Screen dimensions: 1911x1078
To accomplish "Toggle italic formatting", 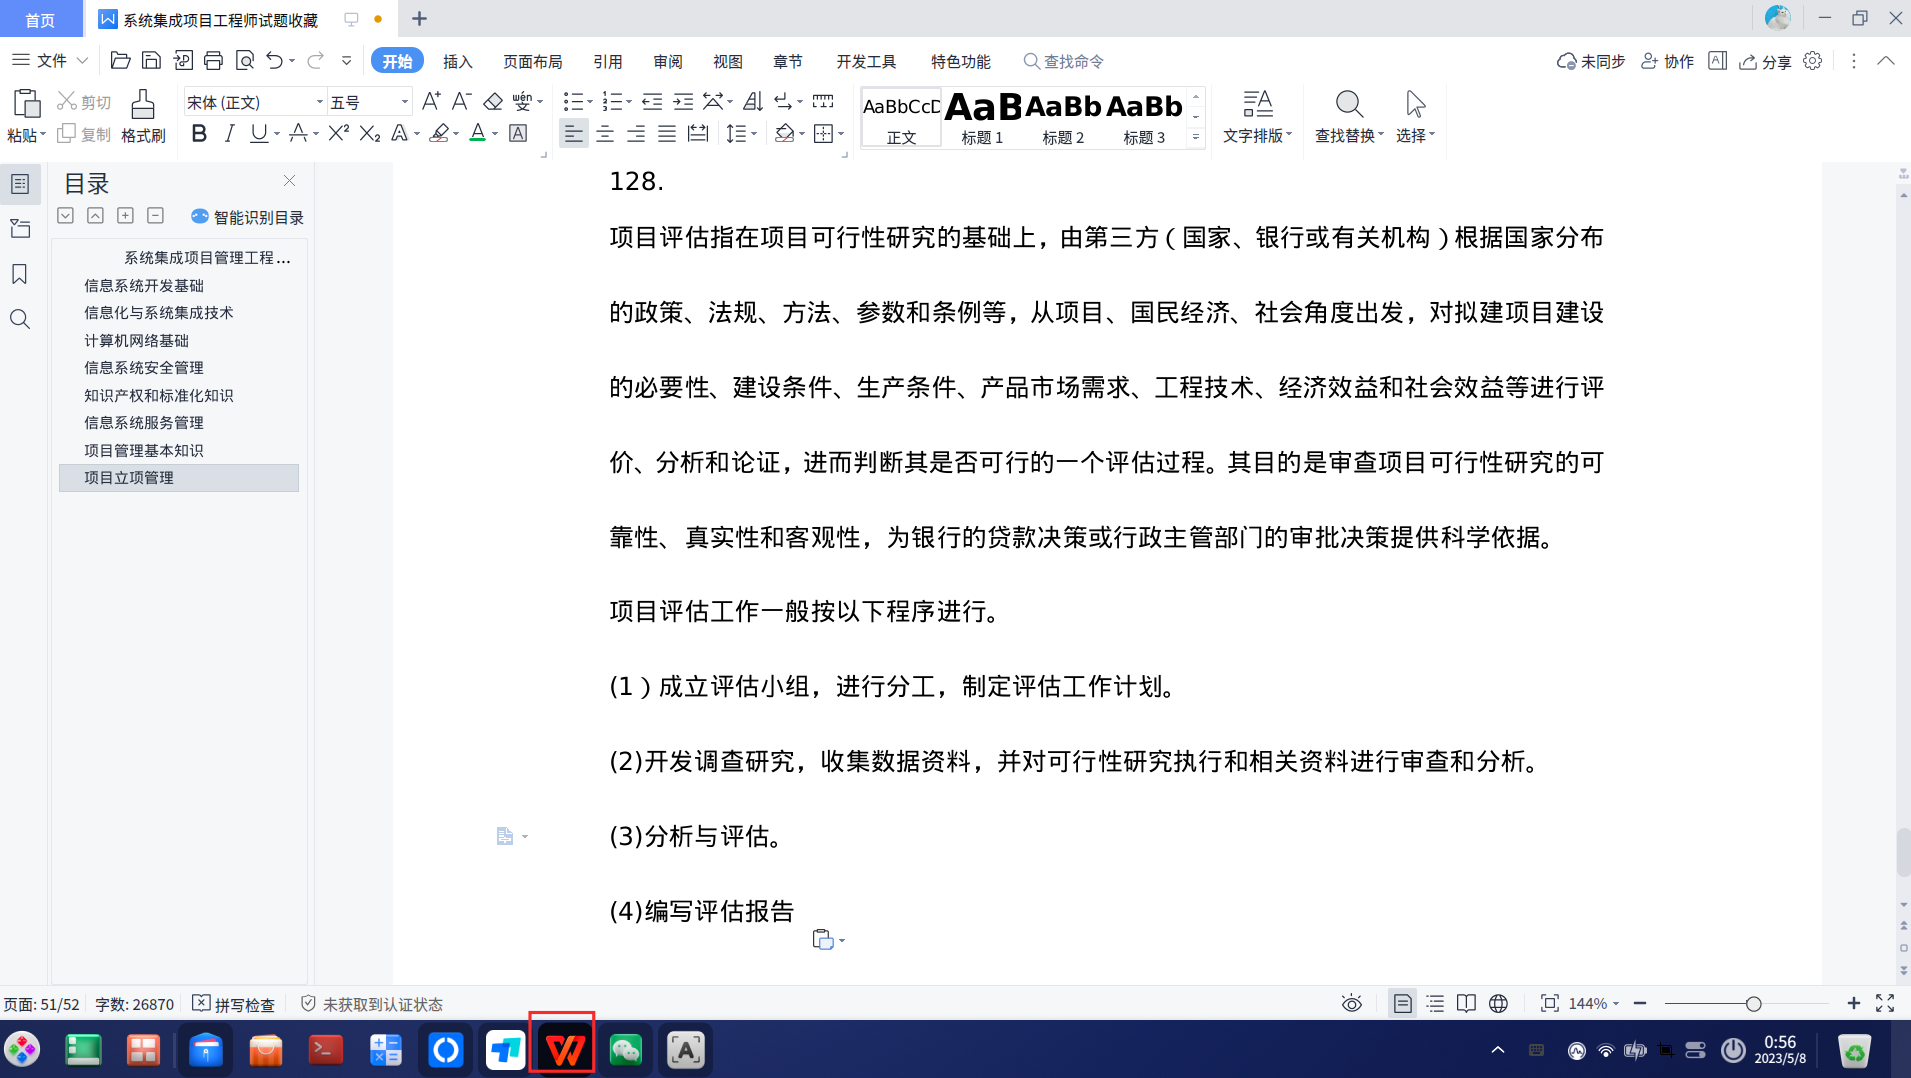I will pyautogui.click(x=229, y=133).
